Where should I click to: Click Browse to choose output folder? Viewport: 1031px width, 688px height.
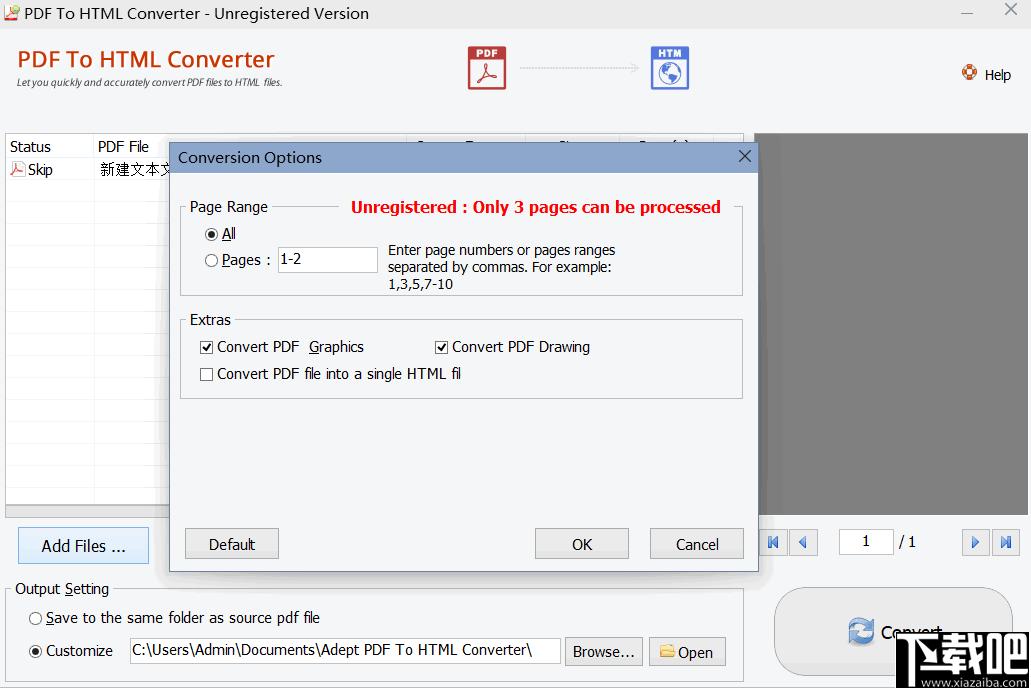coord(604,651)
